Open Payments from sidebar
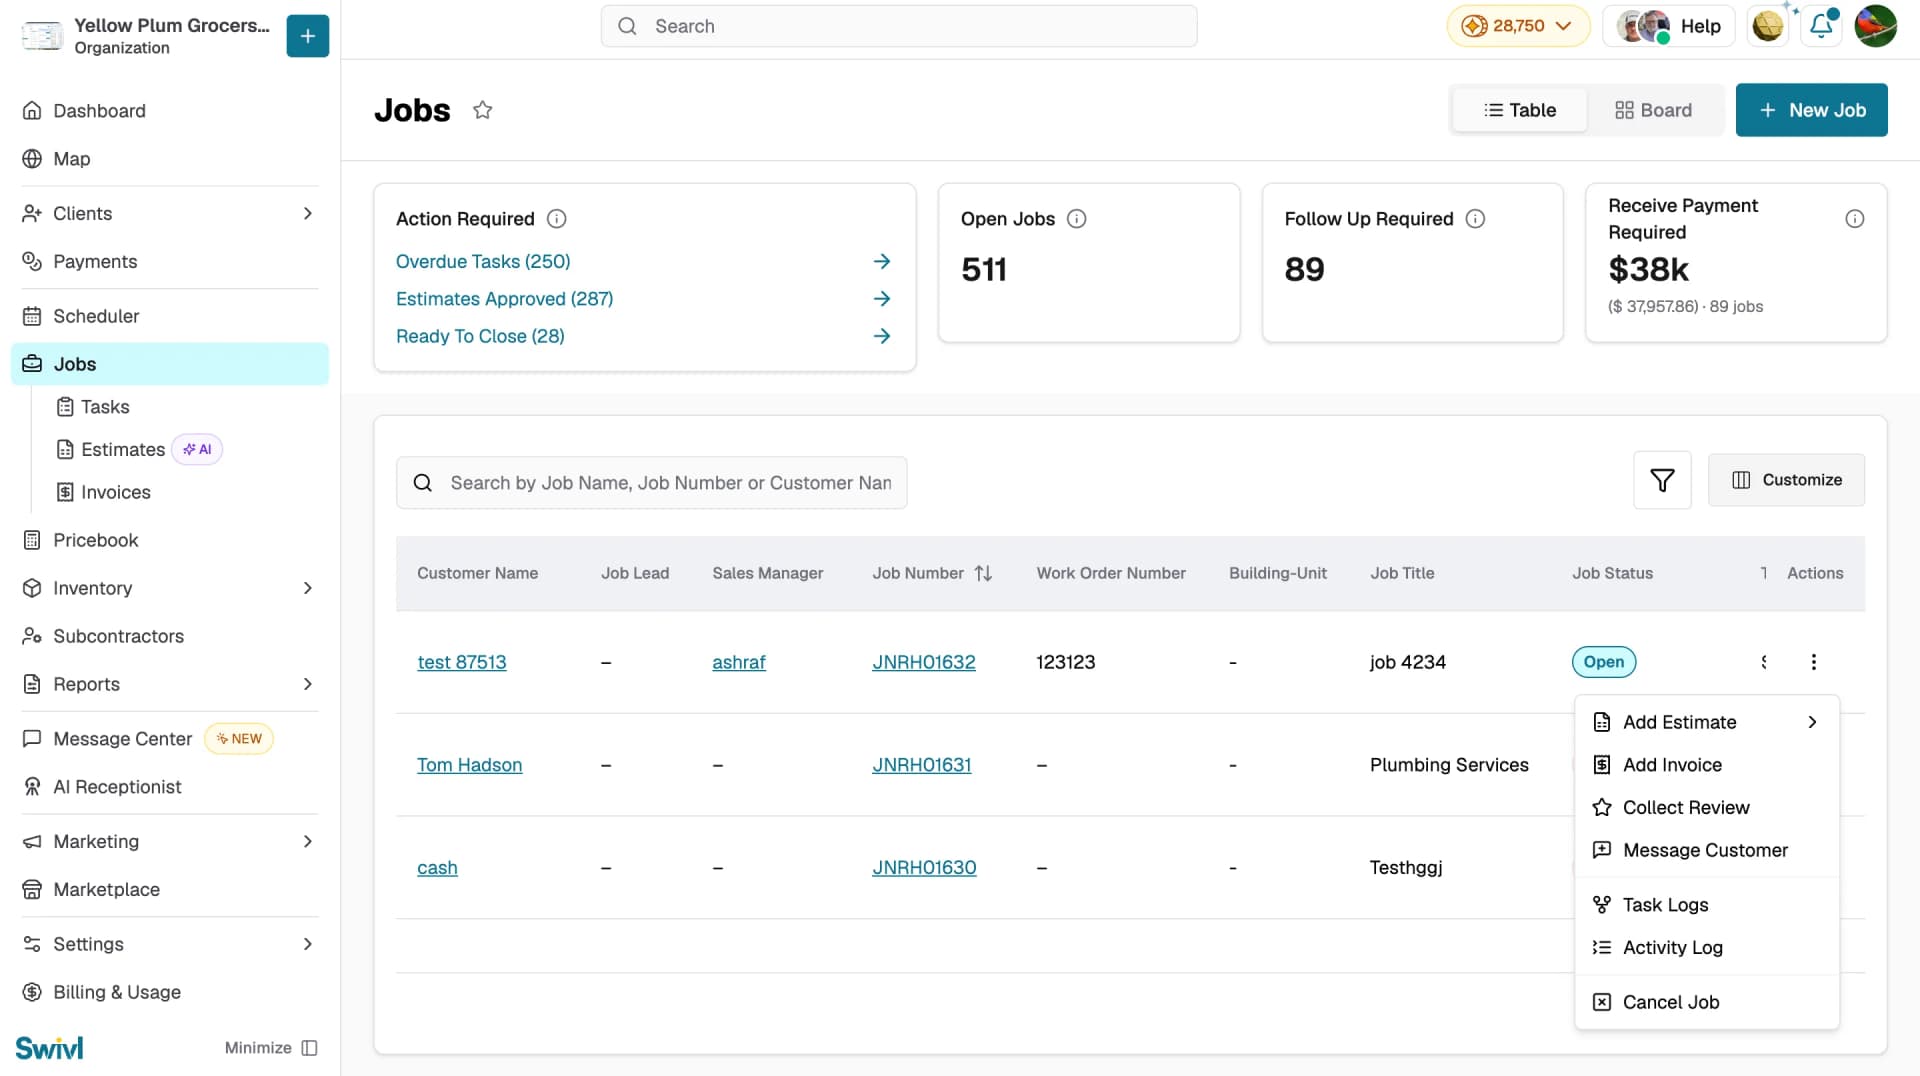This screenshot has width=1920, height=1076. pyautogui.click(x=170, y=262)
